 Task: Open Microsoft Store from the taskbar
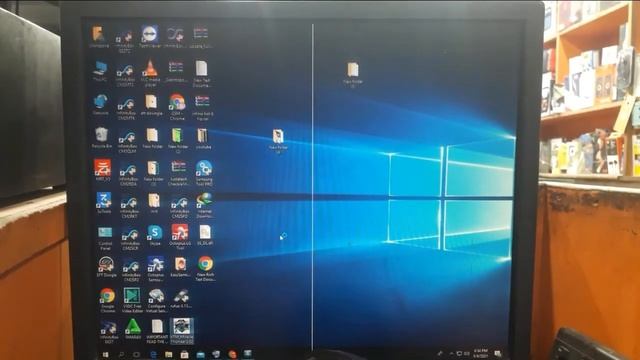click(x=184, y=355)
